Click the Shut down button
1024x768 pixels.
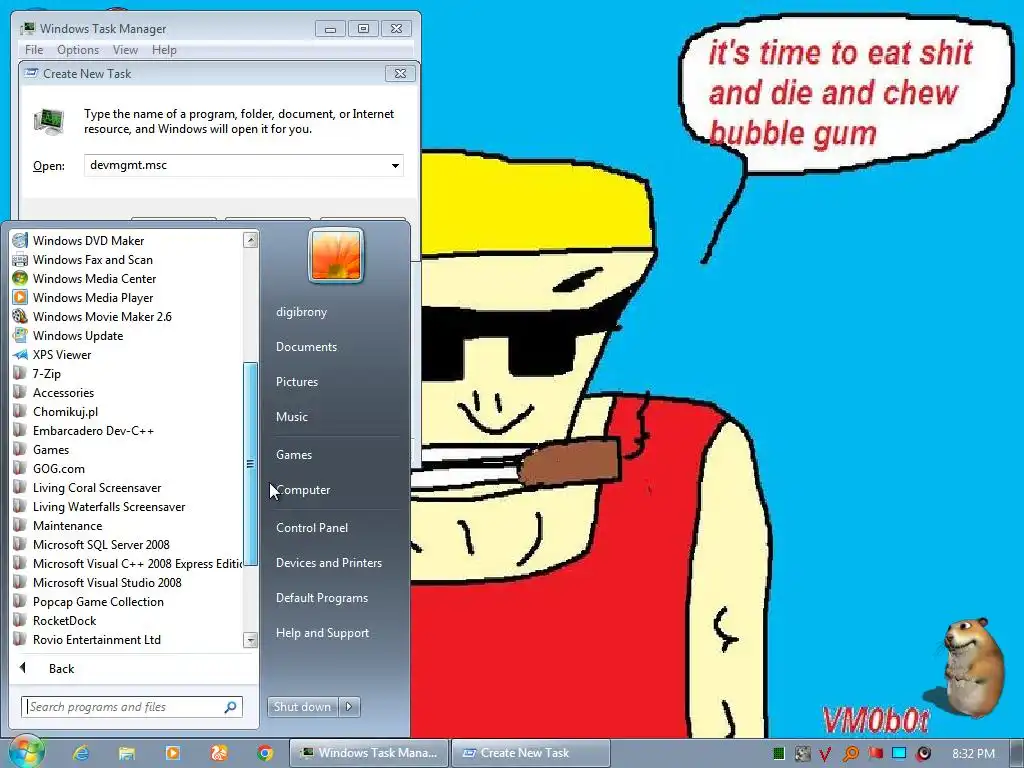point(302,707)
